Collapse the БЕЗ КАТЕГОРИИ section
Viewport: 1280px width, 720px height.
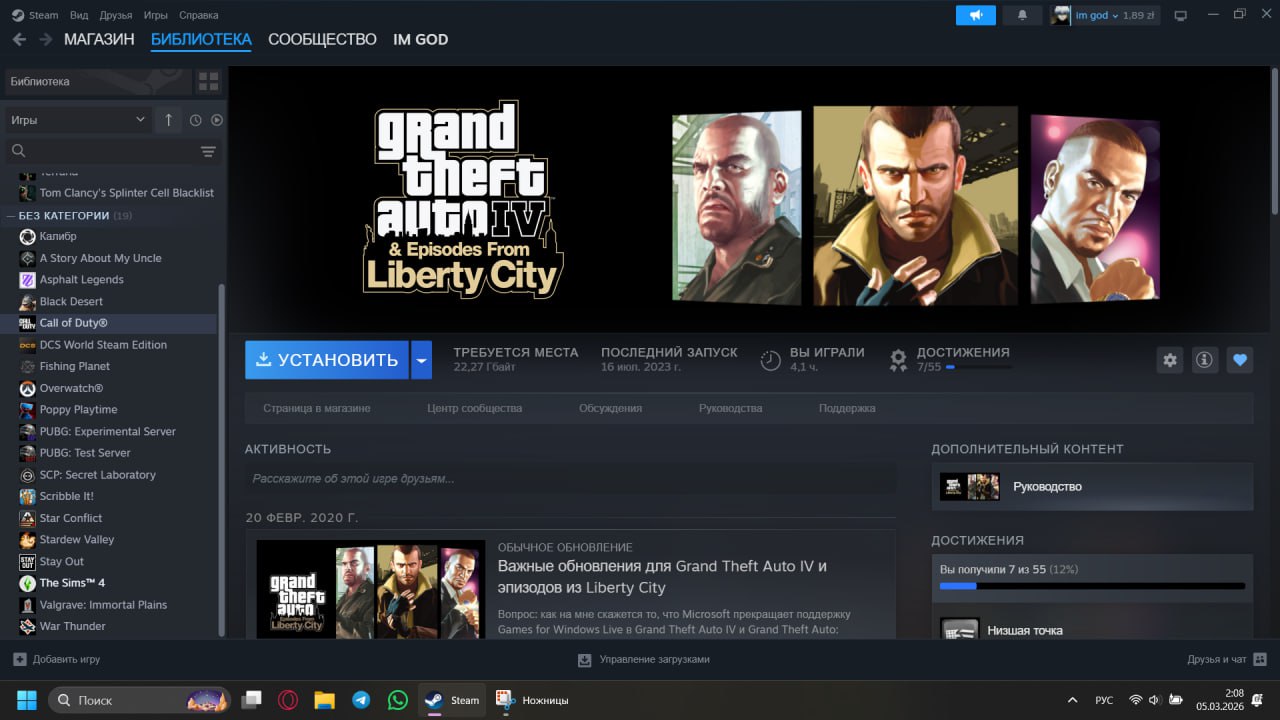pyautogui.click(x=12, y=215)
